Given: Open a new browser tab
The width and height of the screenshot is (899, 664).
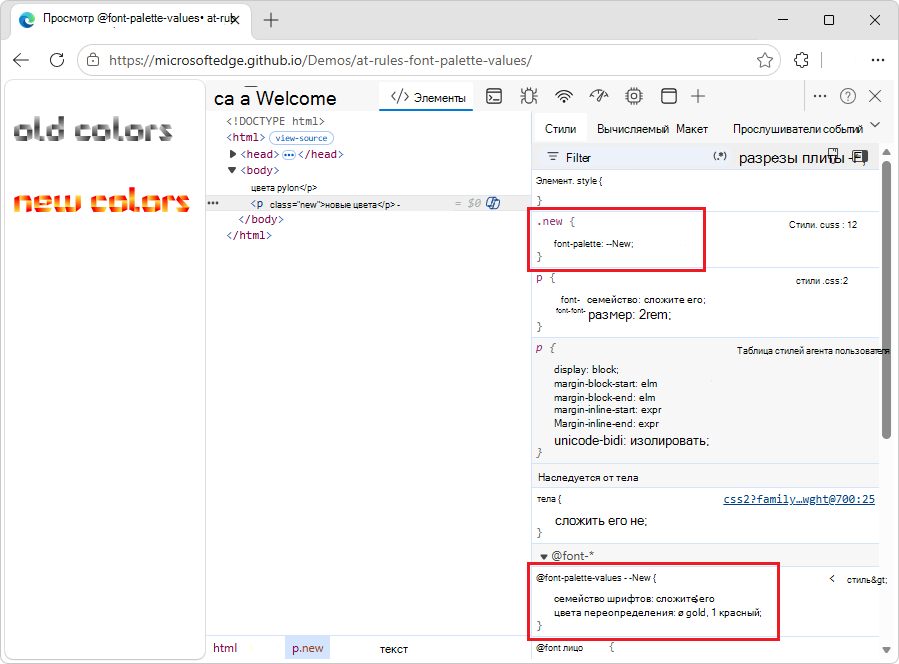Looking at the screenshot, I should pyautogui.click(x=271, y=20).
